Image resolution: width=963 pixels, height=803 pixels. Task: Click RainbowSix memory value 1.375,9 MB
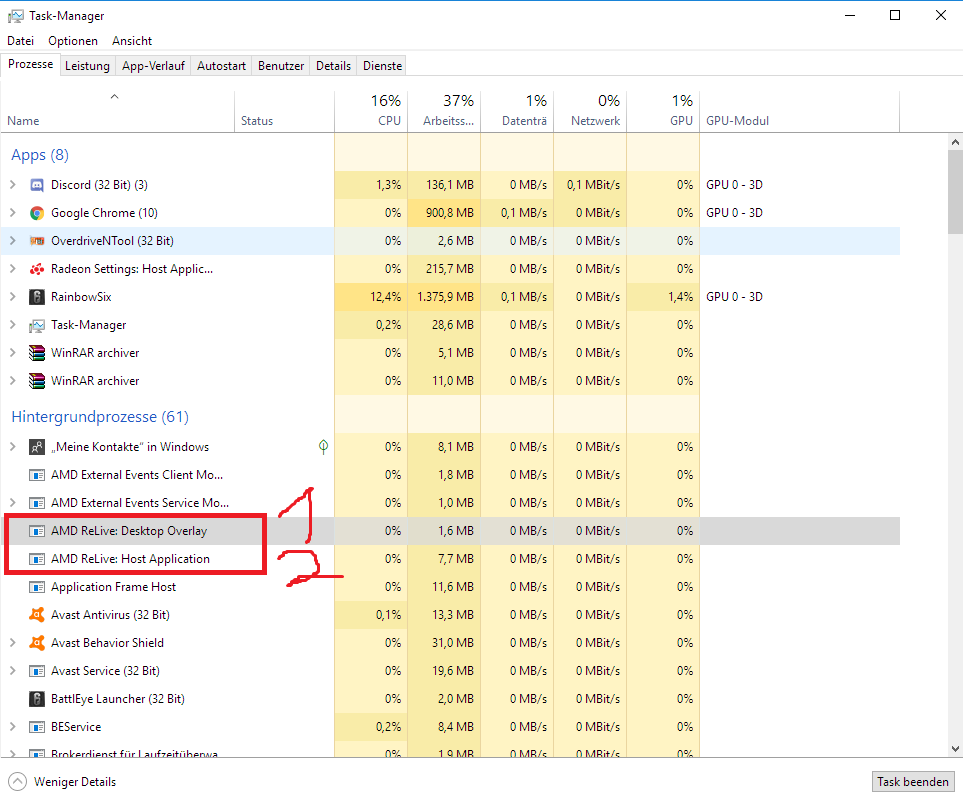(446, 297)
